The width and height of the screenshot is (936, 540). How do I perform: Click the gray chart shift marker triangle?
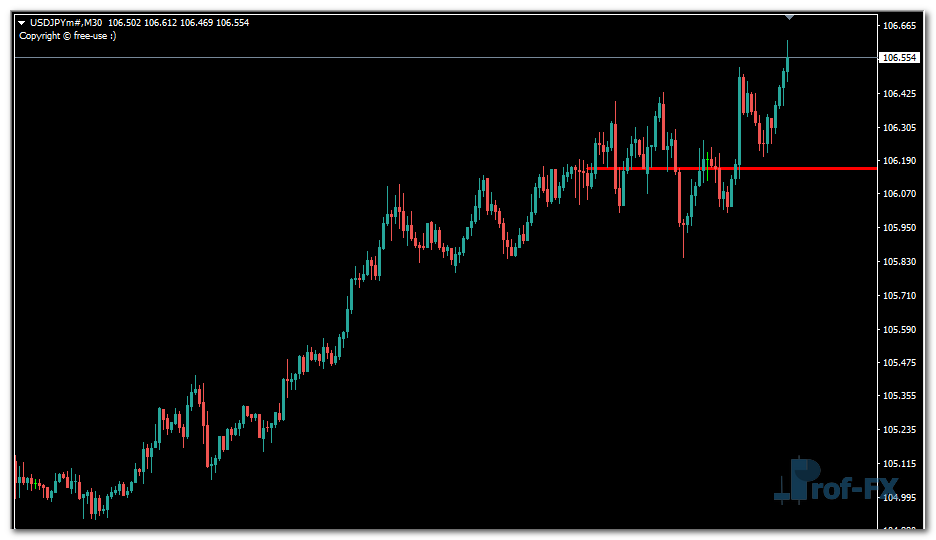pos(789,16)
